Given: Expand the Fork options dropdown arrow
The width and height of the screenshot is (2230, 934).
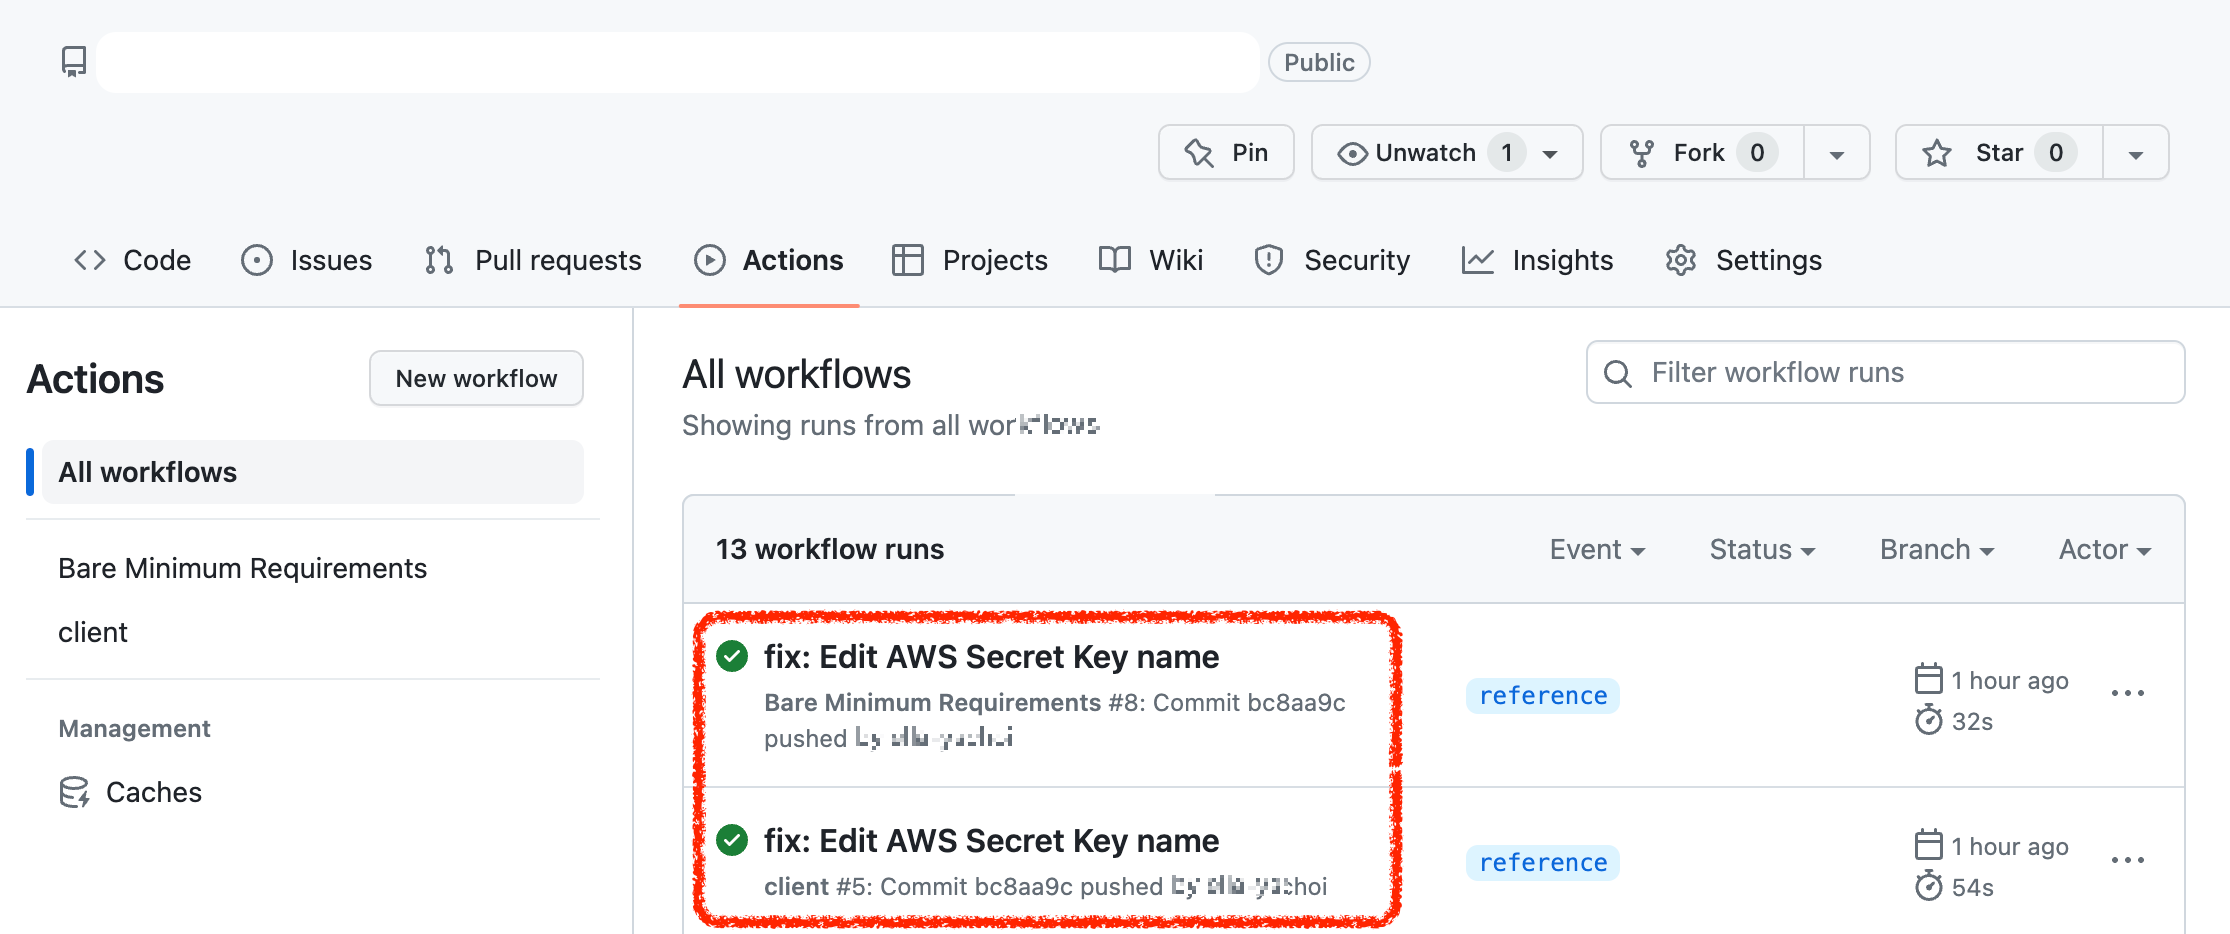Looking at the screenshot, I should coord(1837,154).
